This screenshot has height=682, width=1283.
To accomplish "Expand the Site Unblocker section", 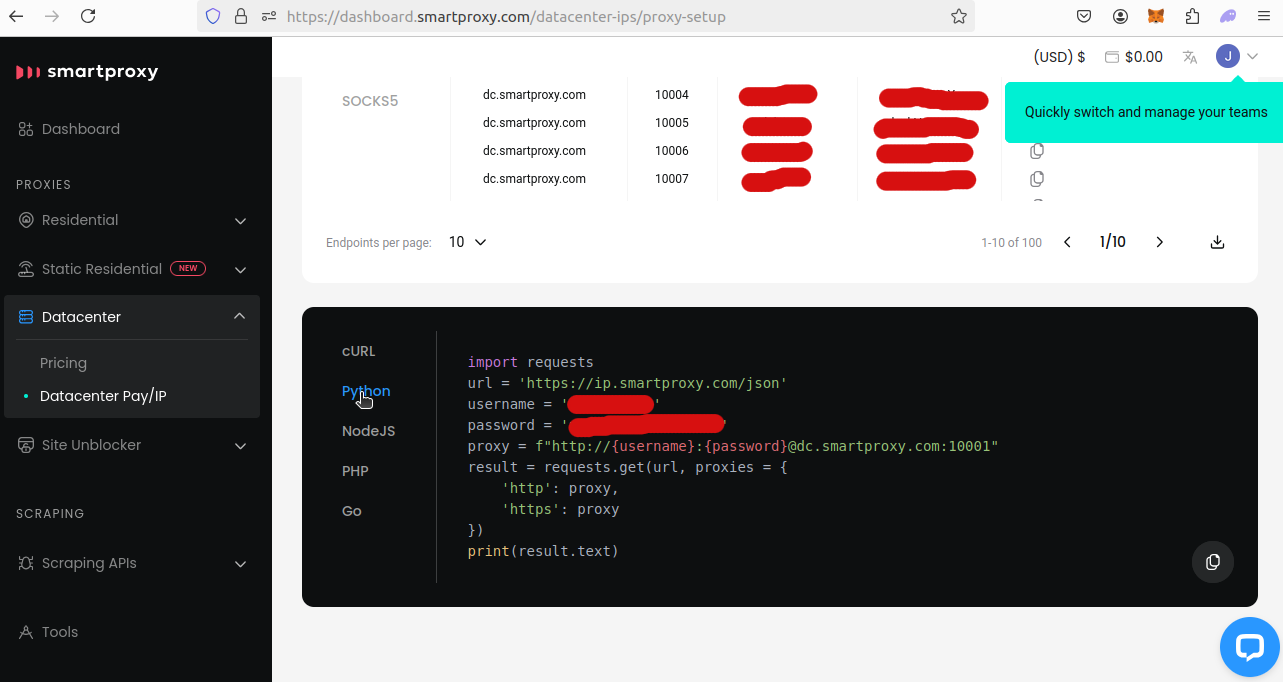I will 240,446.
